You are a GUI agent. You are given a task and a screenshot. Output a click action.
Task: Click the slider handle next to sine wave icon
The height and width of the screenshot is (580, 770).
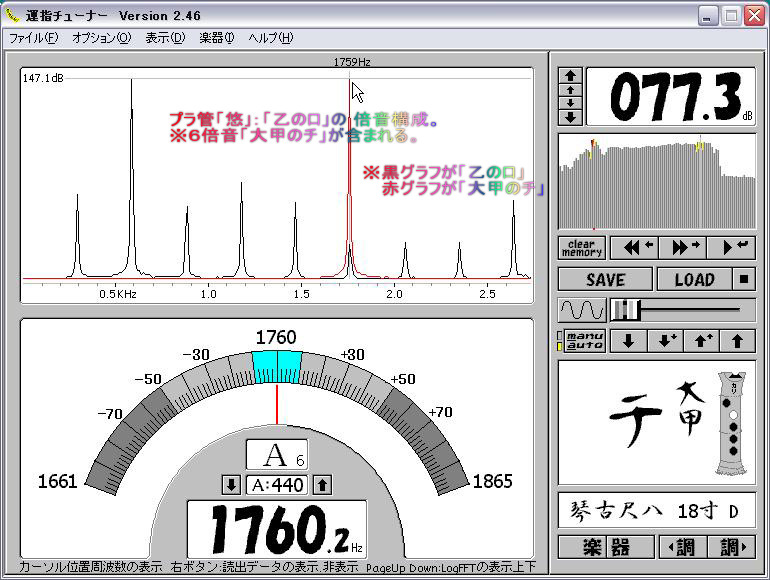click(x=627, y=310)
